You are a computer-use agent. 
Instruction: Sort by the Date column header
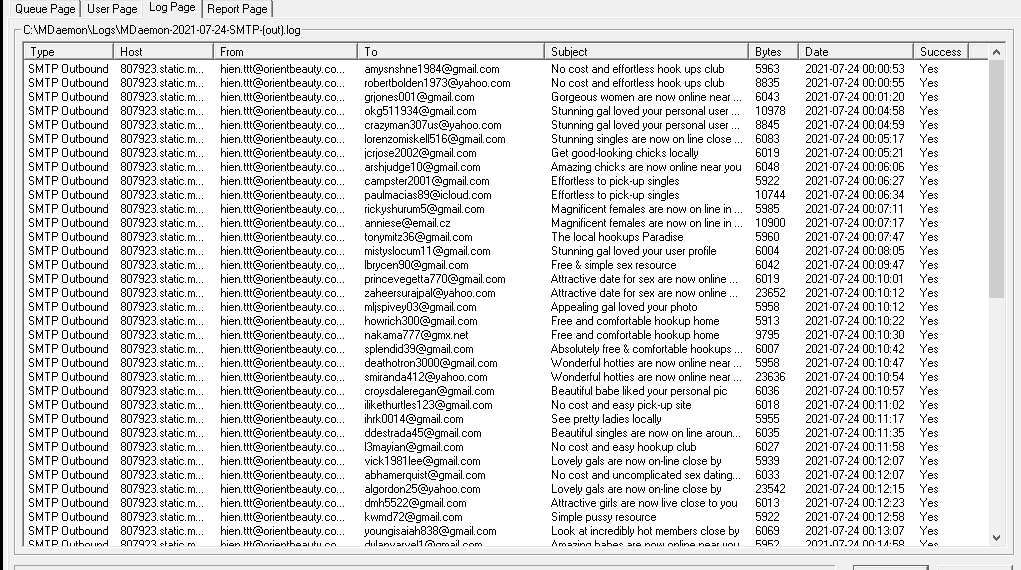click(x=856, y=51)
